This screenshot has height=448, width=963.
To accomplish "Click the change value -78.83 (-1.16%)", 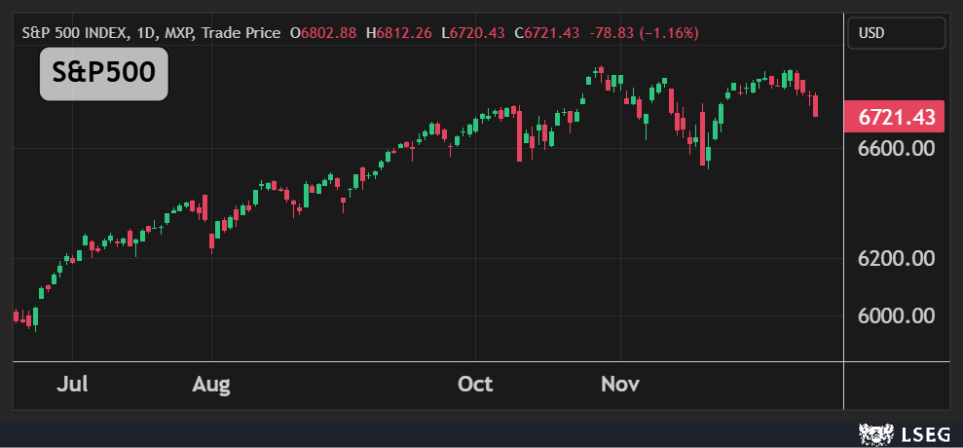I will click(645, 33).
